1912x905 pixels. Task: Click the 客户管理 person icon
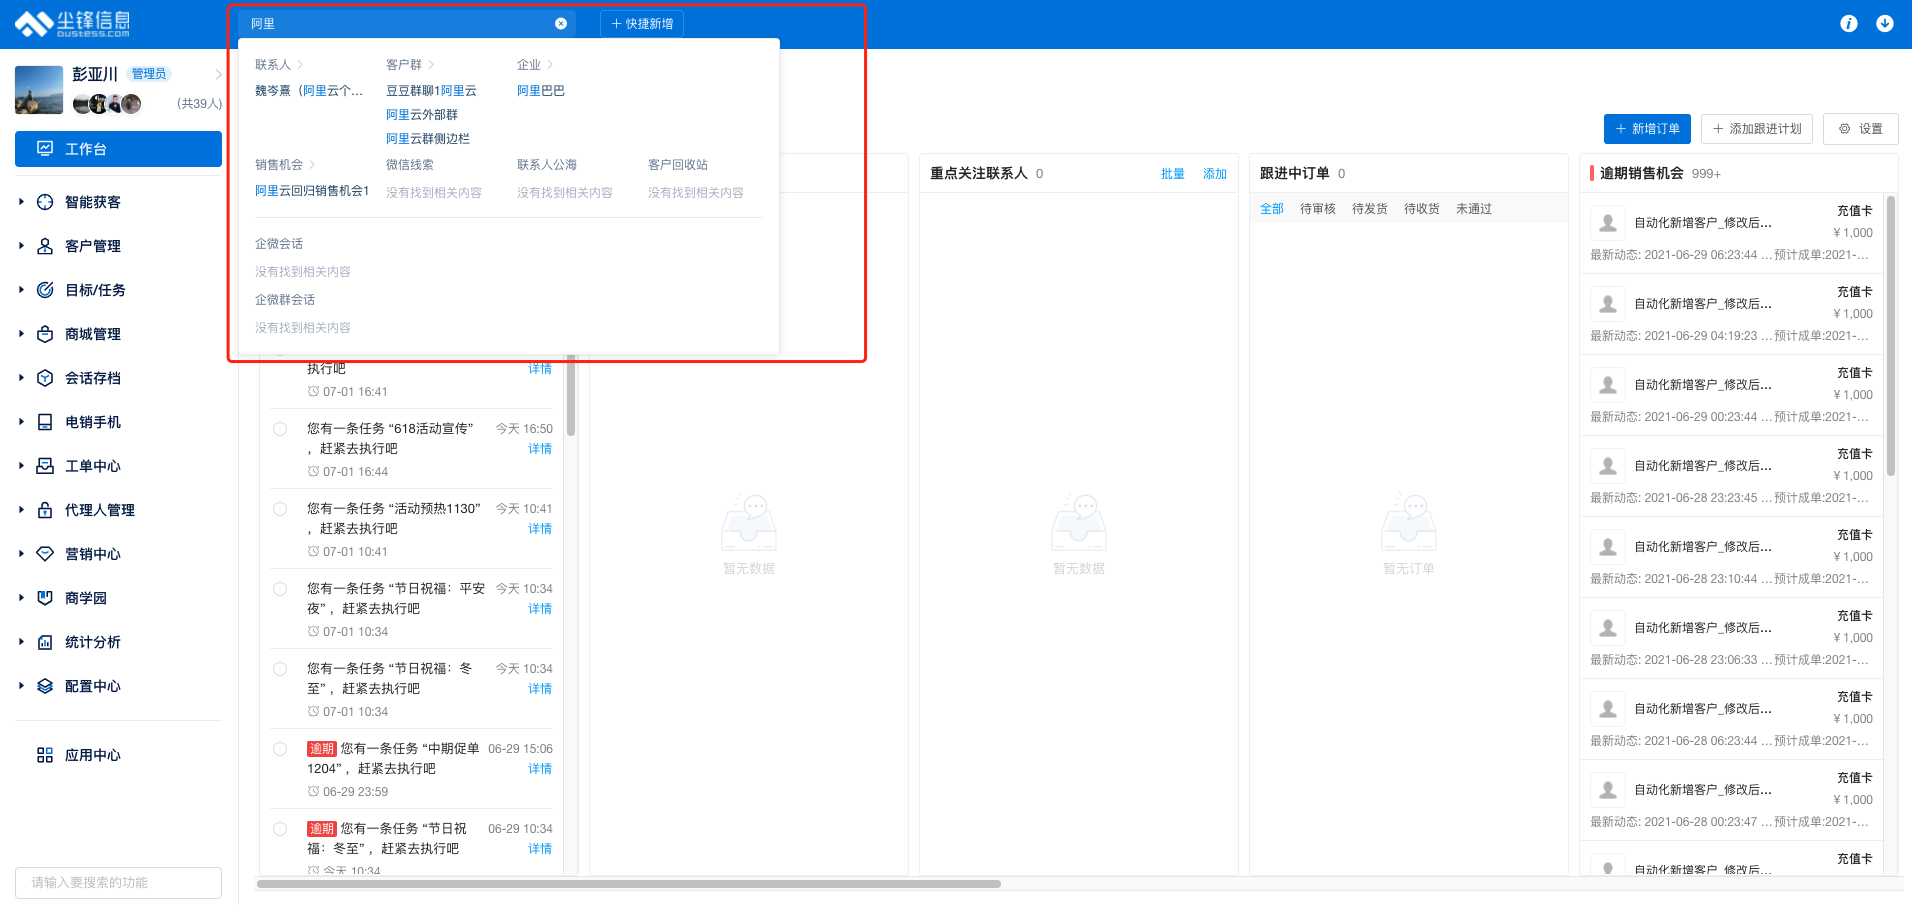(x=45, y=246)
